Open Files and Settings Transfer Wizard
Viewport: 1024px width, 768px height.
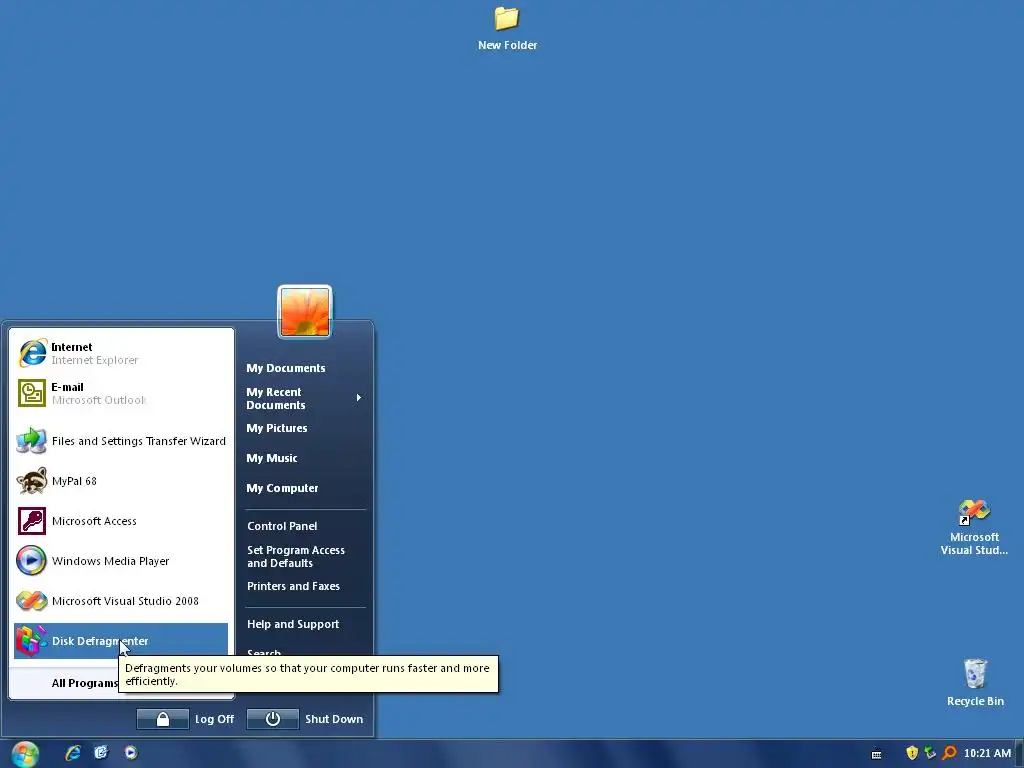[121, 441]
